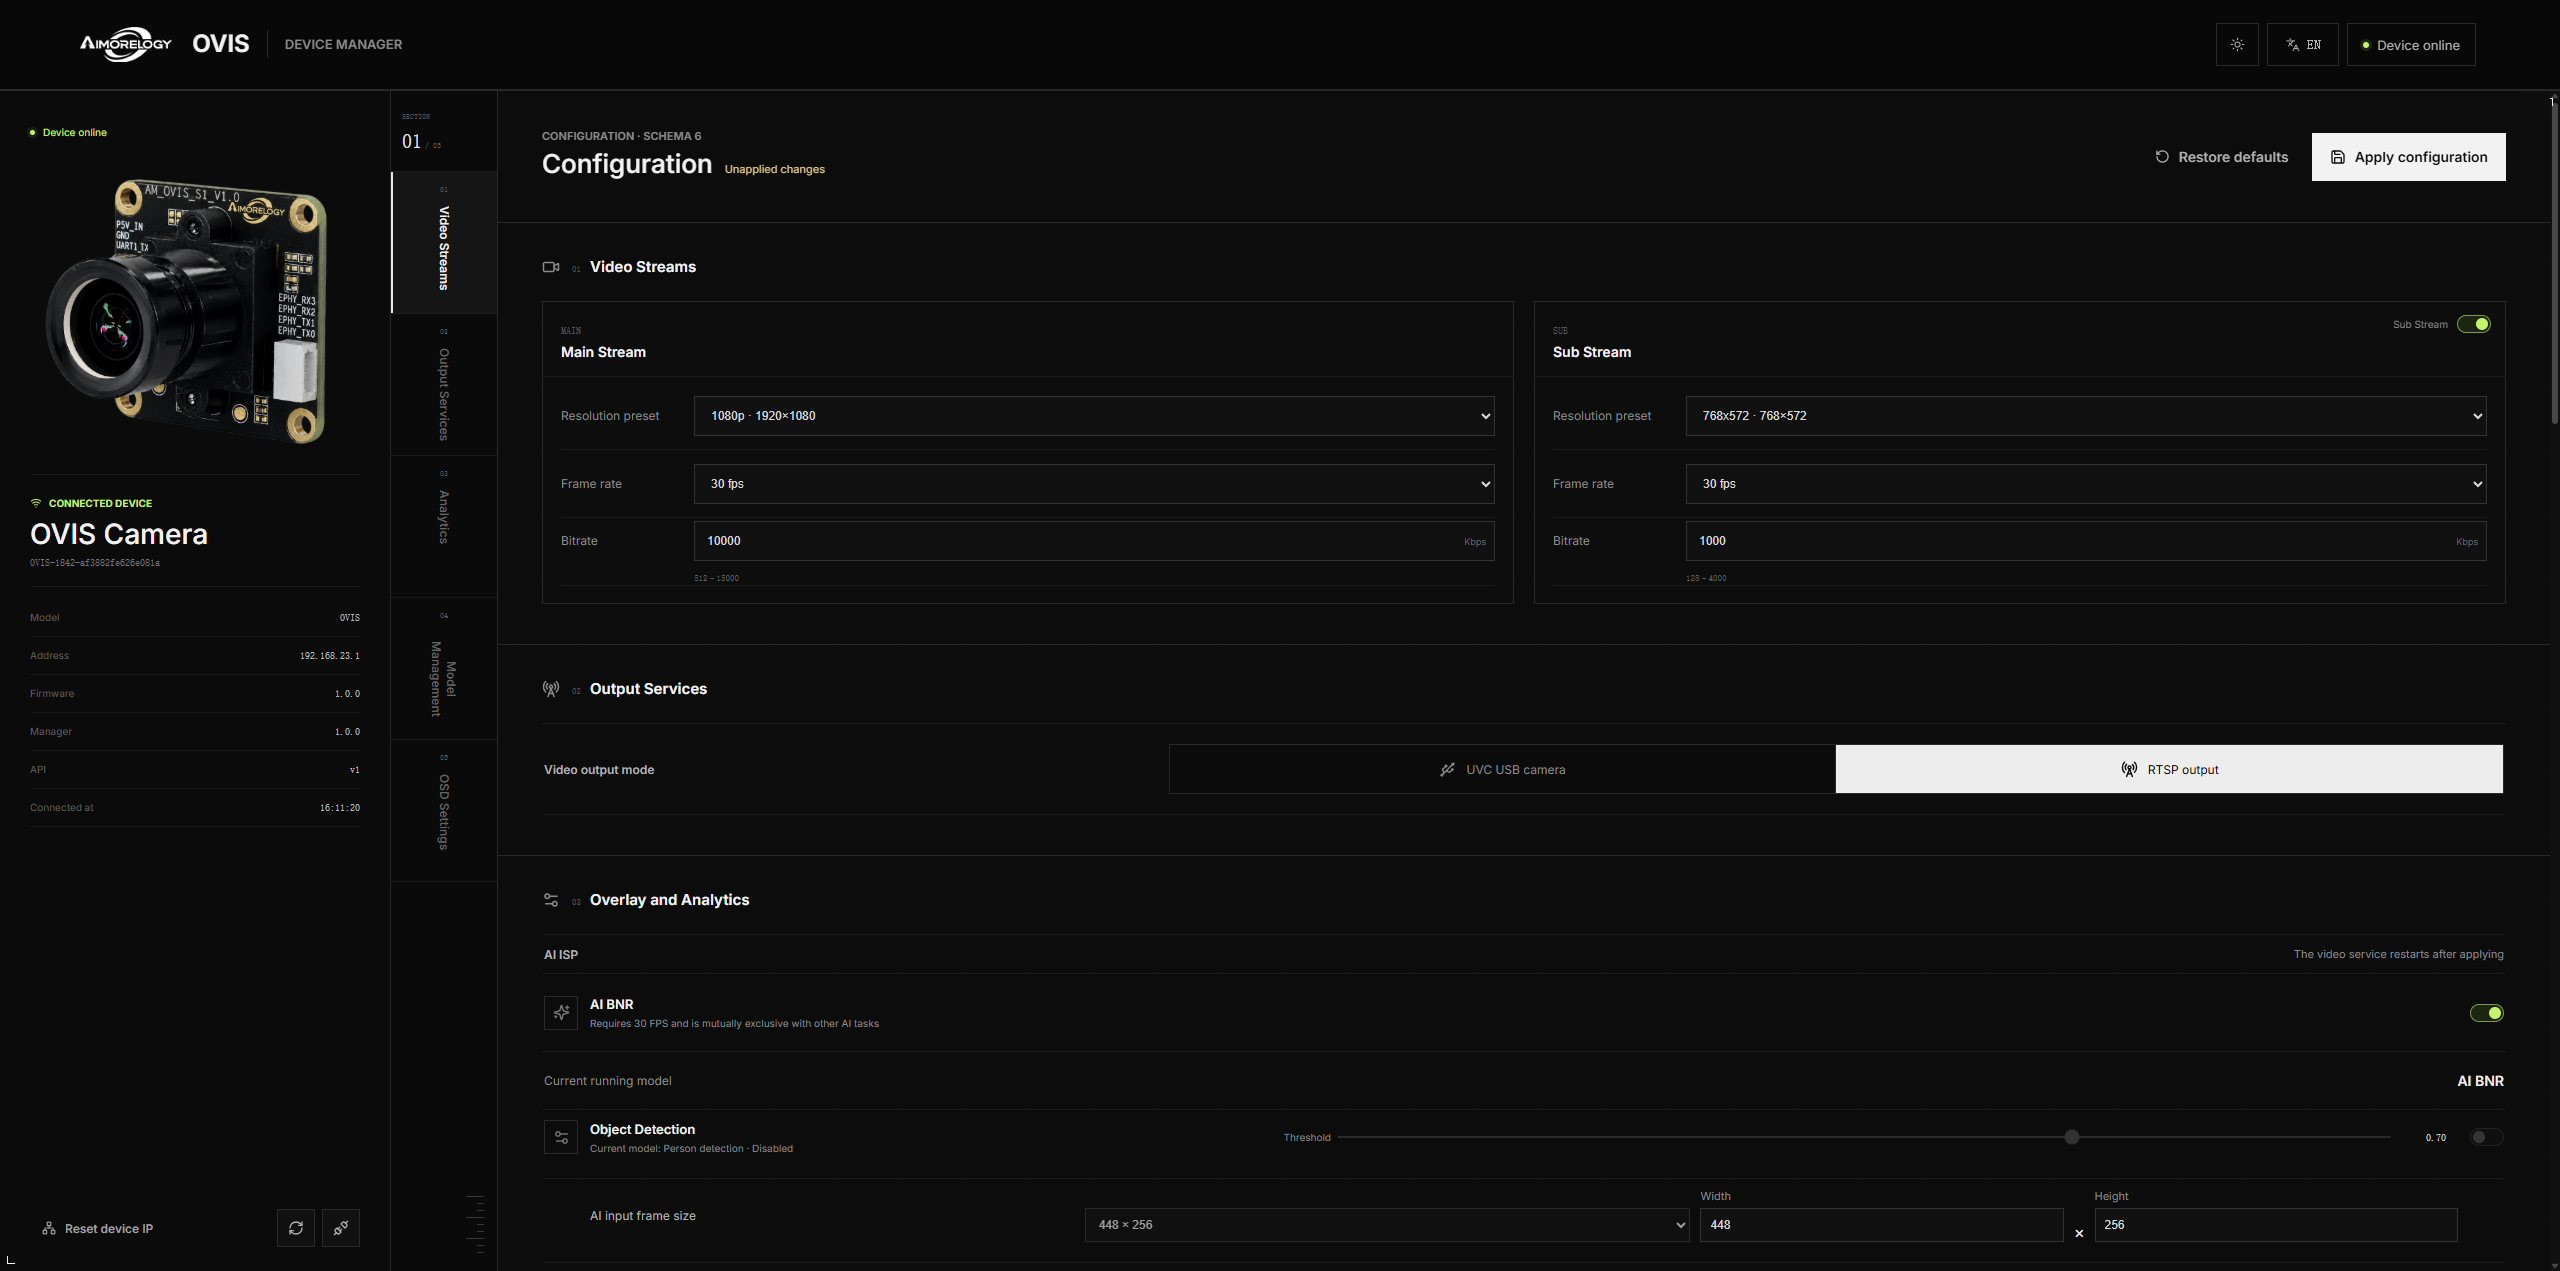The height and width of the screenshot is (1271, 2560).
Task: Select UVC USB camera output mode
Action: pyautogui.click(x=1502, y=769)
